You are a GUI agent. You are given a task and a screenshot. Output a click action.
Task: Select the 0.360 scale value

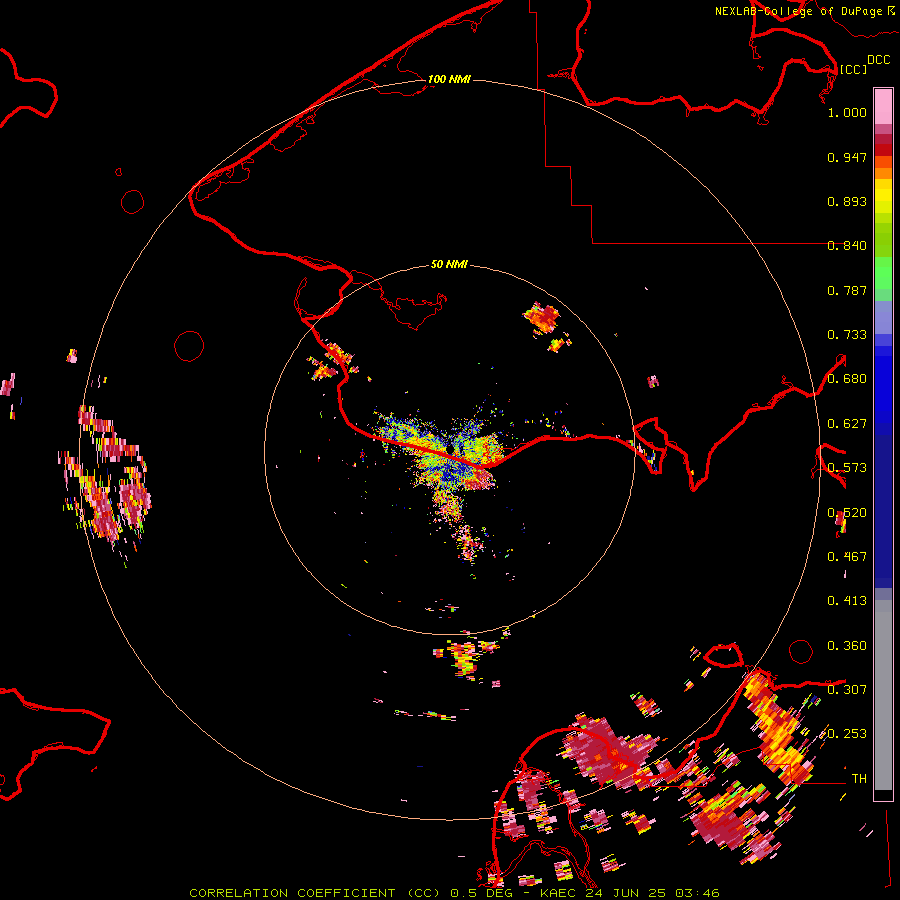click(x=847, y=646)
